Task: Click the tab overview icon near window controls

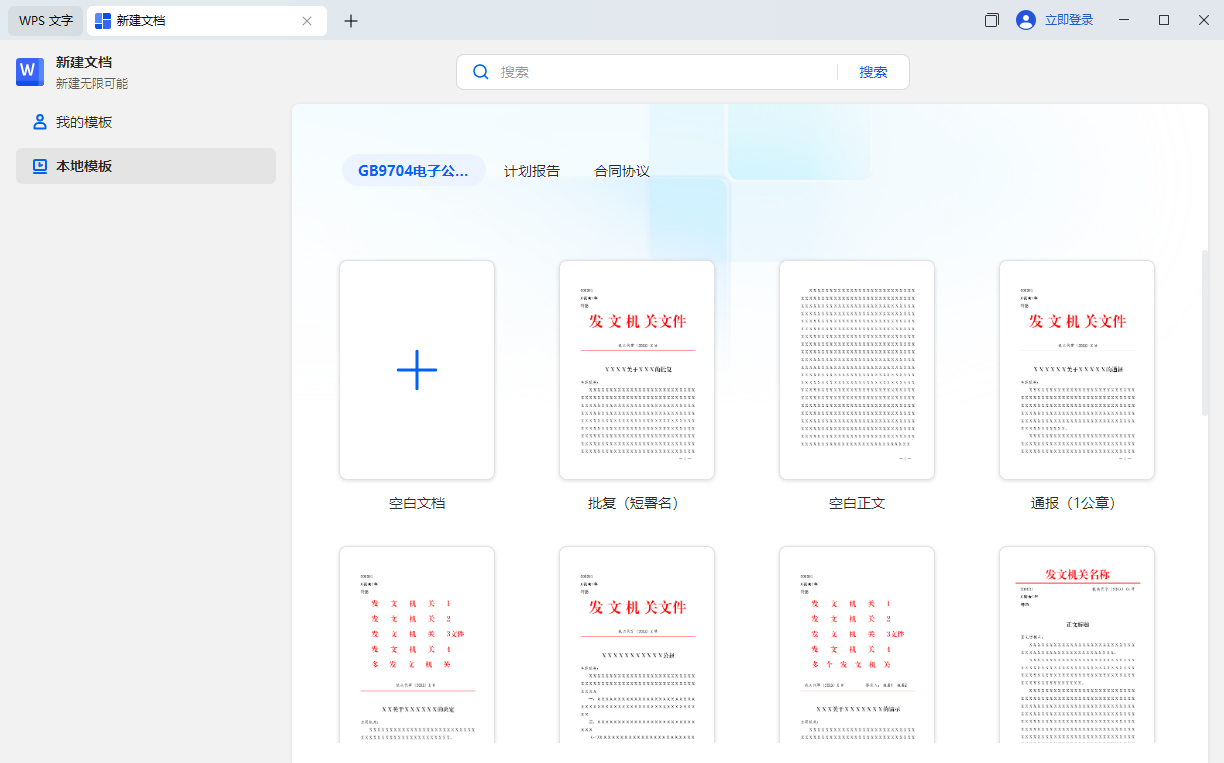Action: 991,19
